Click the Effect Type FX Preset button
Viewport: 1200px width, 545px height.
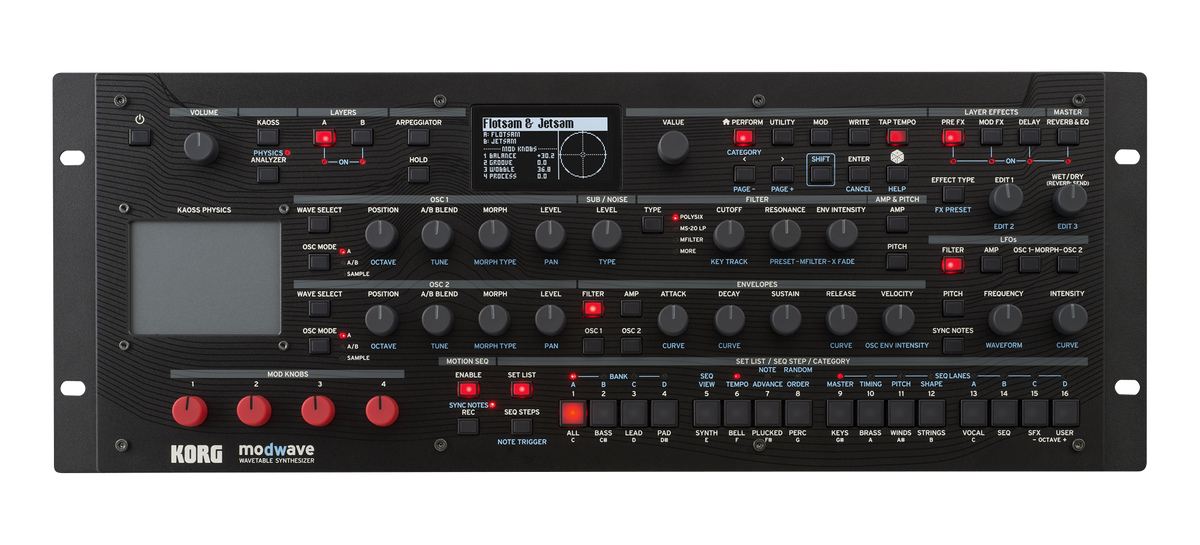953,194
